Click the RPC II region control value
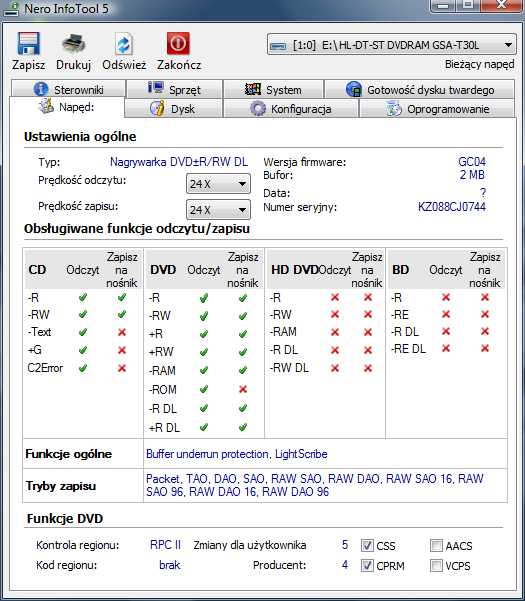 [165, 545]
